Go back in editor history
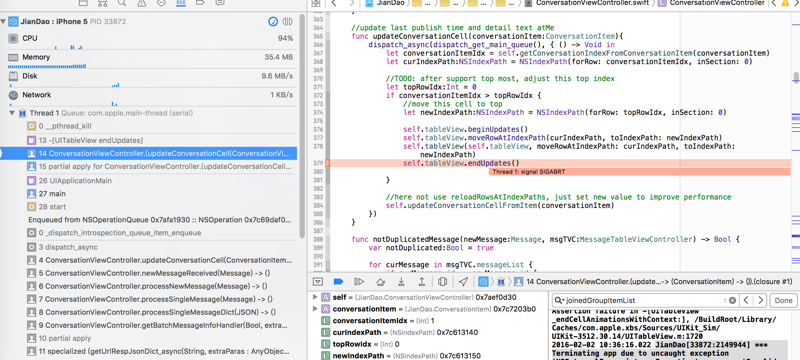This screenshot has height=360, width=800. click(x=334, y=3)
